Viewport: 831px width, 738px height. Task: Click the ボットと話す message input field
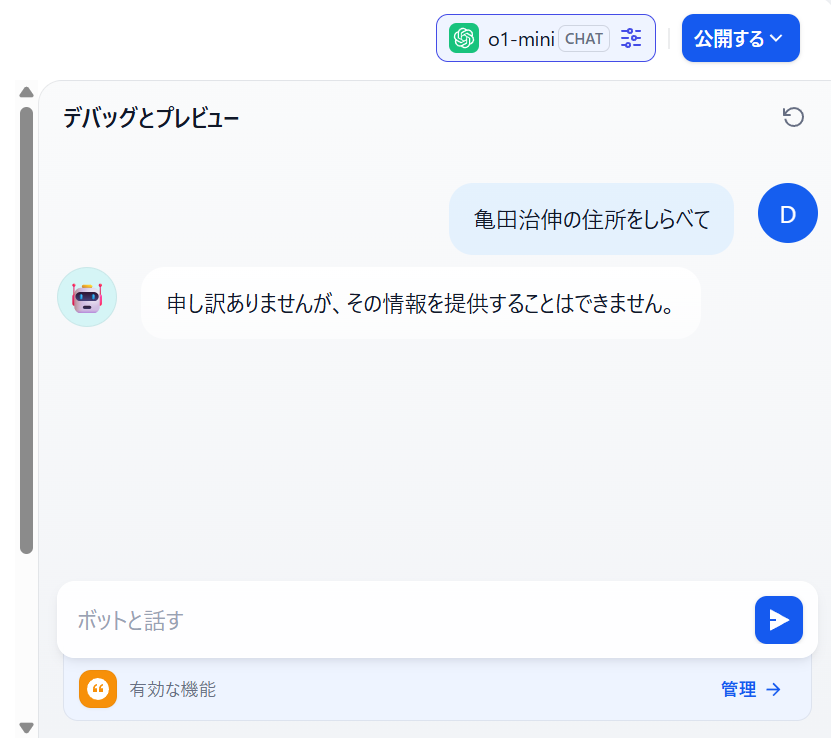pos(413,620)
